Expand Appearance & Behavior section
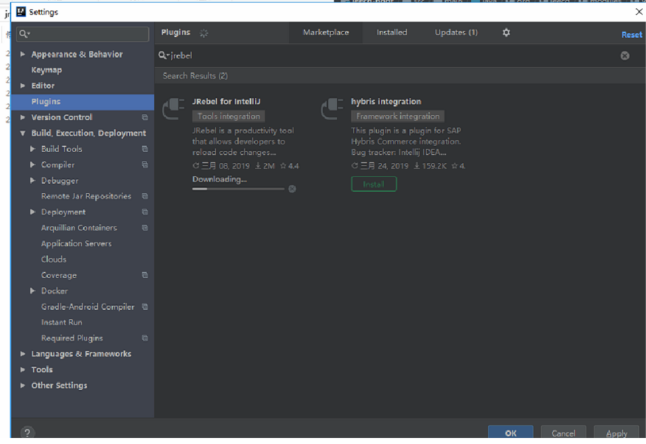Screen dimensions: 646x444 coord(23,54)
